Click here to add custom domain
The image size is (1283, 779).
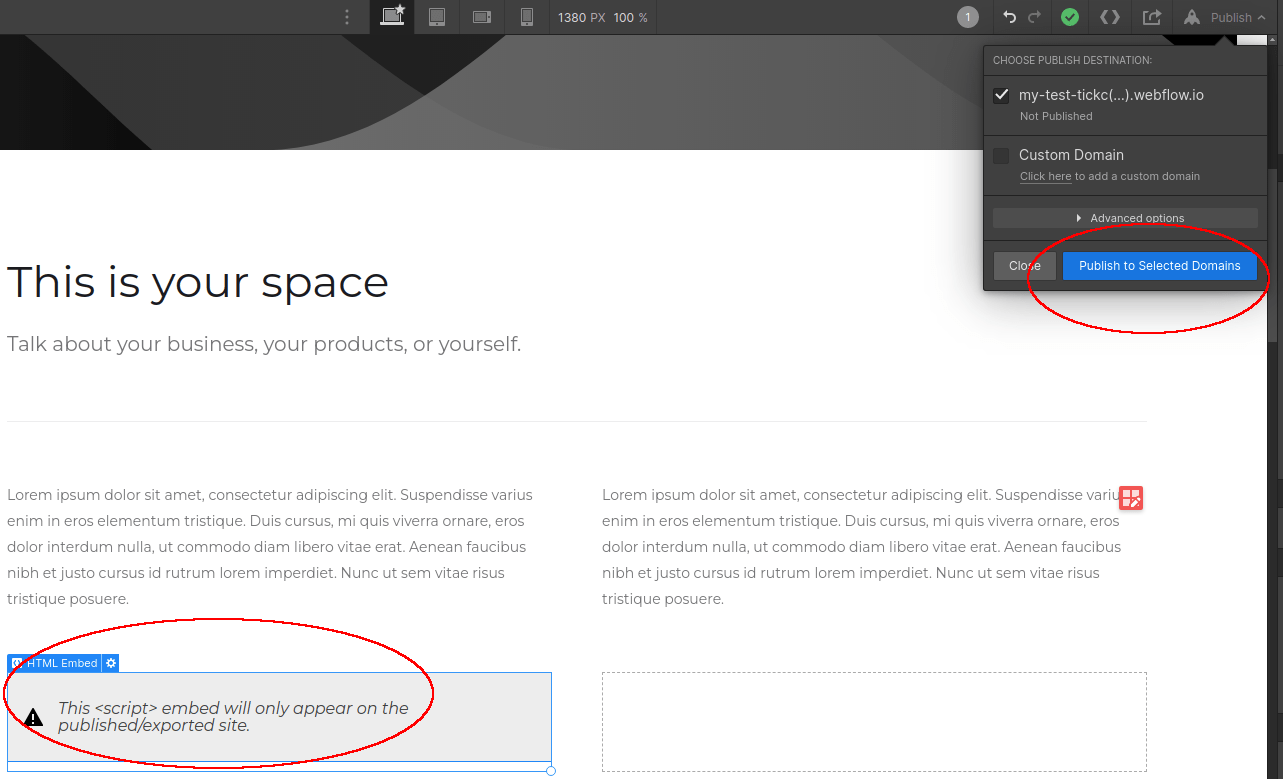pyautogui.click(x=1045, y=176)
